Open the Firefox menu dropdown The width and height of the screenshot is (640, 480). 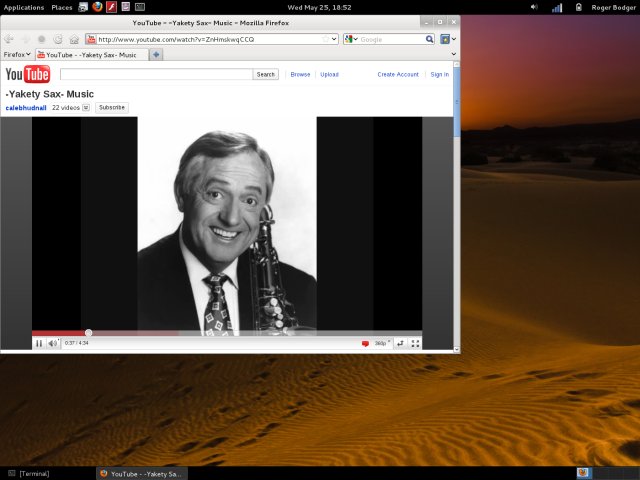[17, 55]
